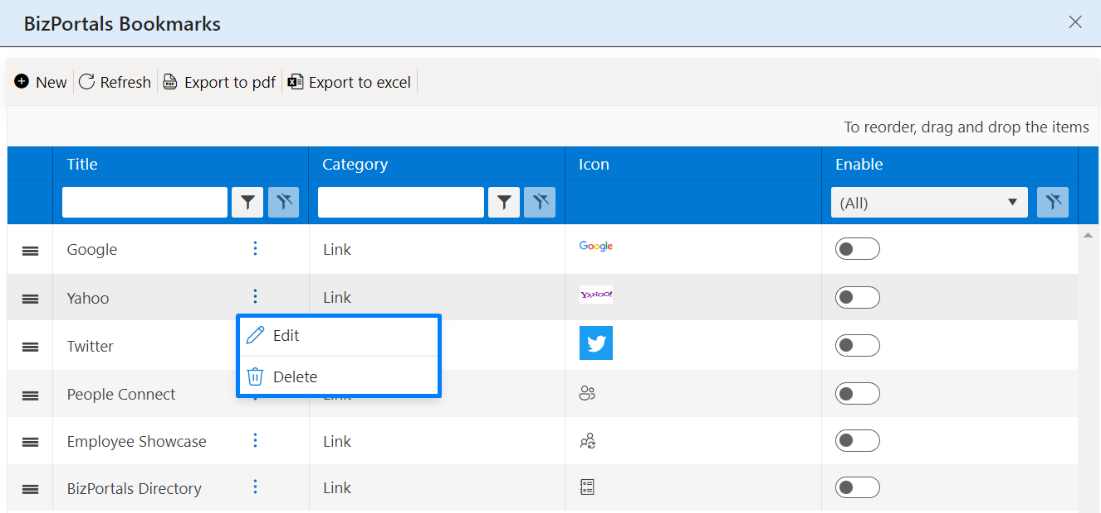The width and height of the screenshot is (1101, 513).
Task: Enable the People Connect bookmark toggle
Action: (x=857, y=393)
